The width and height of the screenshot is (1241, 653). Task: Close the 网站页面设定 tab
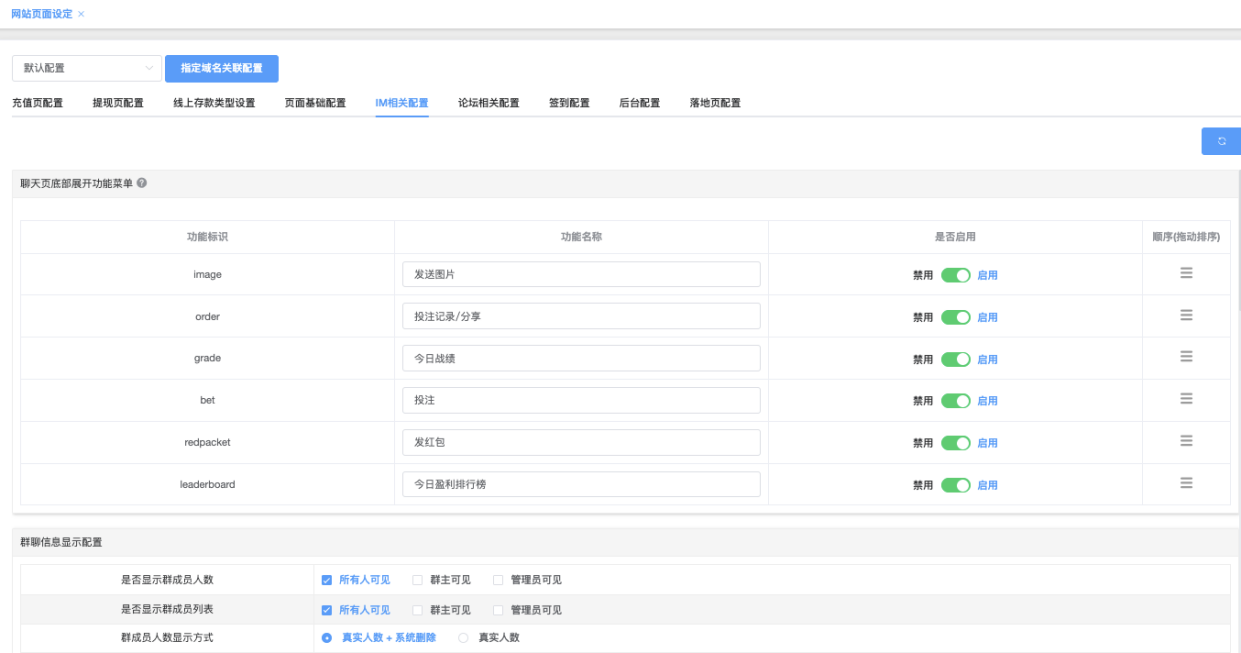81,14
